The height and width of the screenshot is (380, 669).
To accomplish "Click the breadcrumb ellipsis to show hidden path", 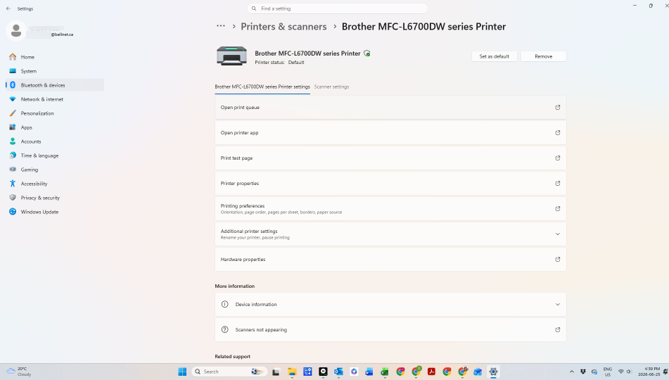I will (221, 26).
